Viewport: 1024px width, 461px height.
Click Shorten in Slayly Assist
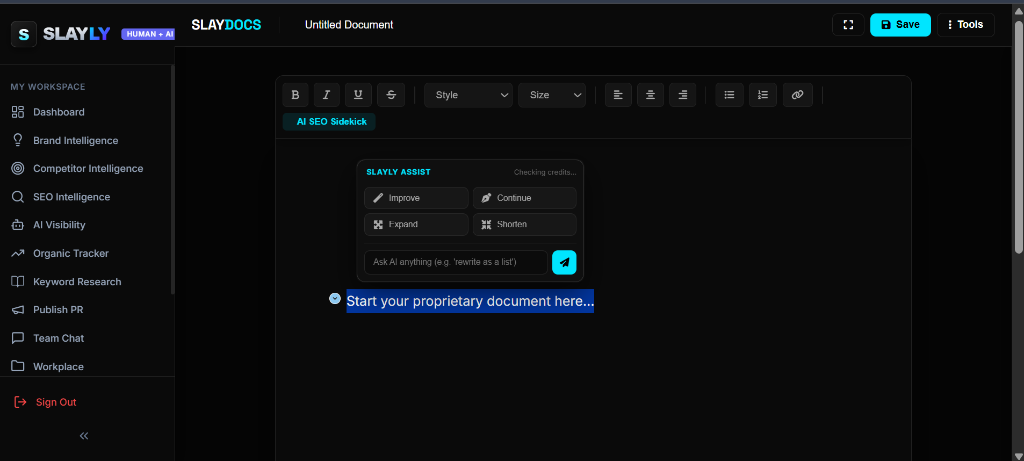524,224
